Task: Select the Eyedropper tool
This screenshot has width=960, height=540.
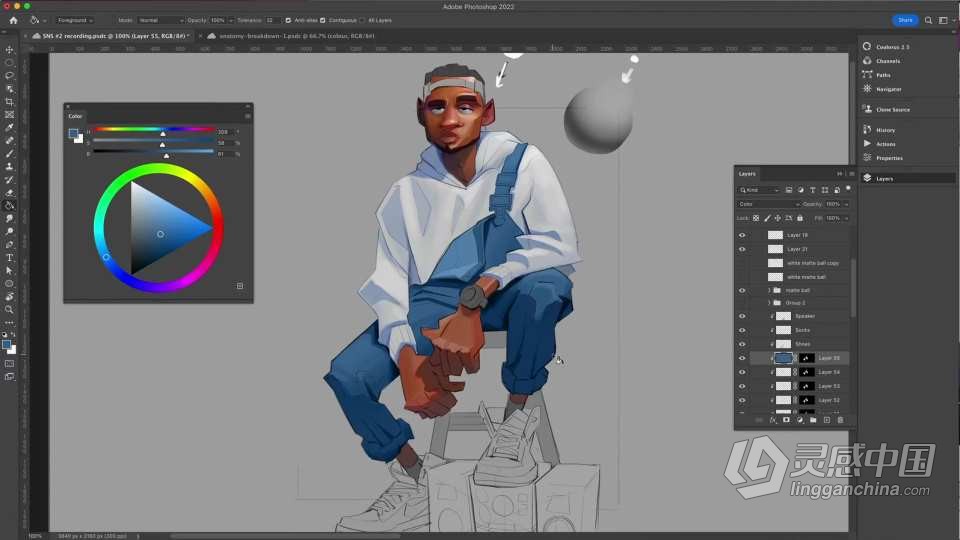Action: pos(9,127)
